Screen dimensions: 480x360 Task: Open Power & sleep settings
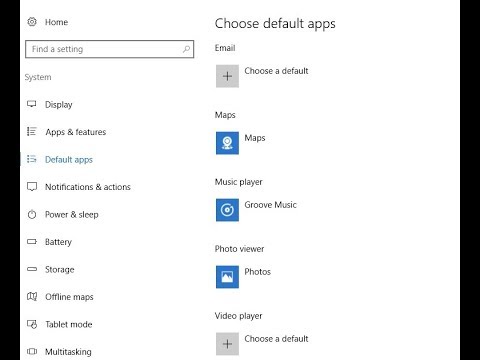click(72, 215)
